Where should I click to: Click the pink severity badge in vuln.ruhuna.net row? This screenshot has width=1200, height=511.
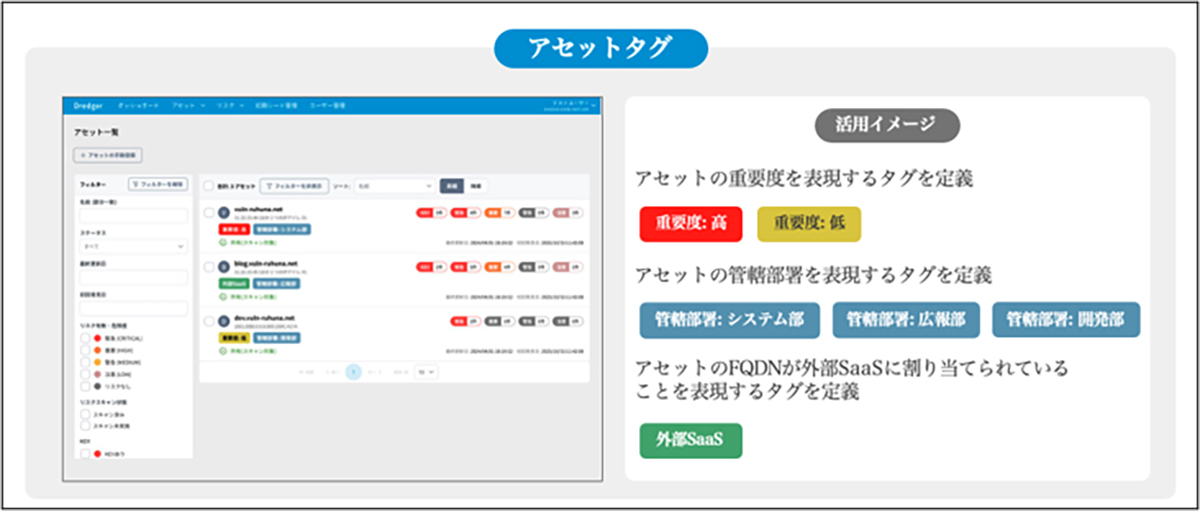tap(568, 212)
